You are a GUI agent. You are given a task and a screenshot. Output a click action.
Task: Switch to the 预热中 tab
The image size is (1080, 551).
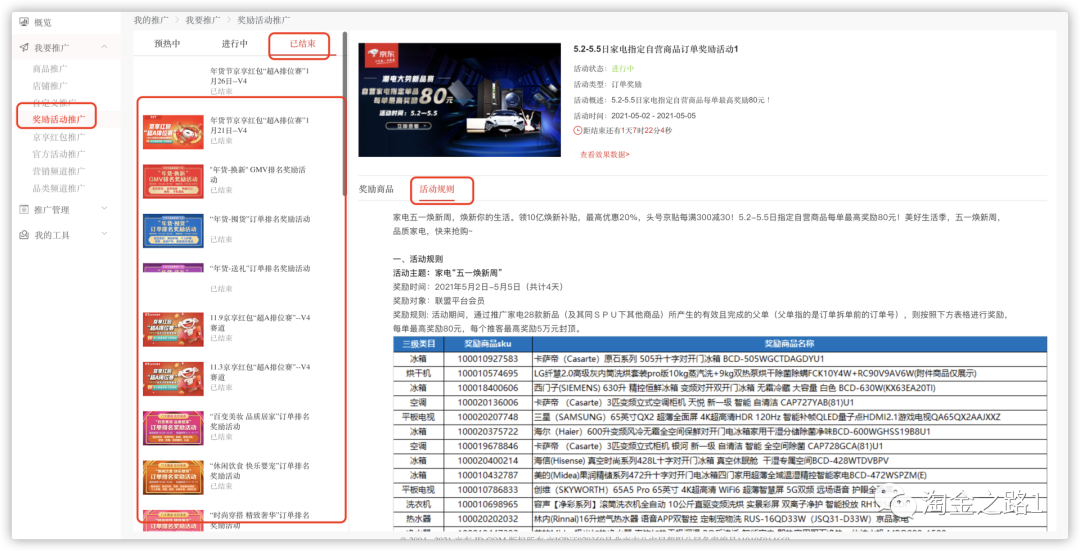167,43
